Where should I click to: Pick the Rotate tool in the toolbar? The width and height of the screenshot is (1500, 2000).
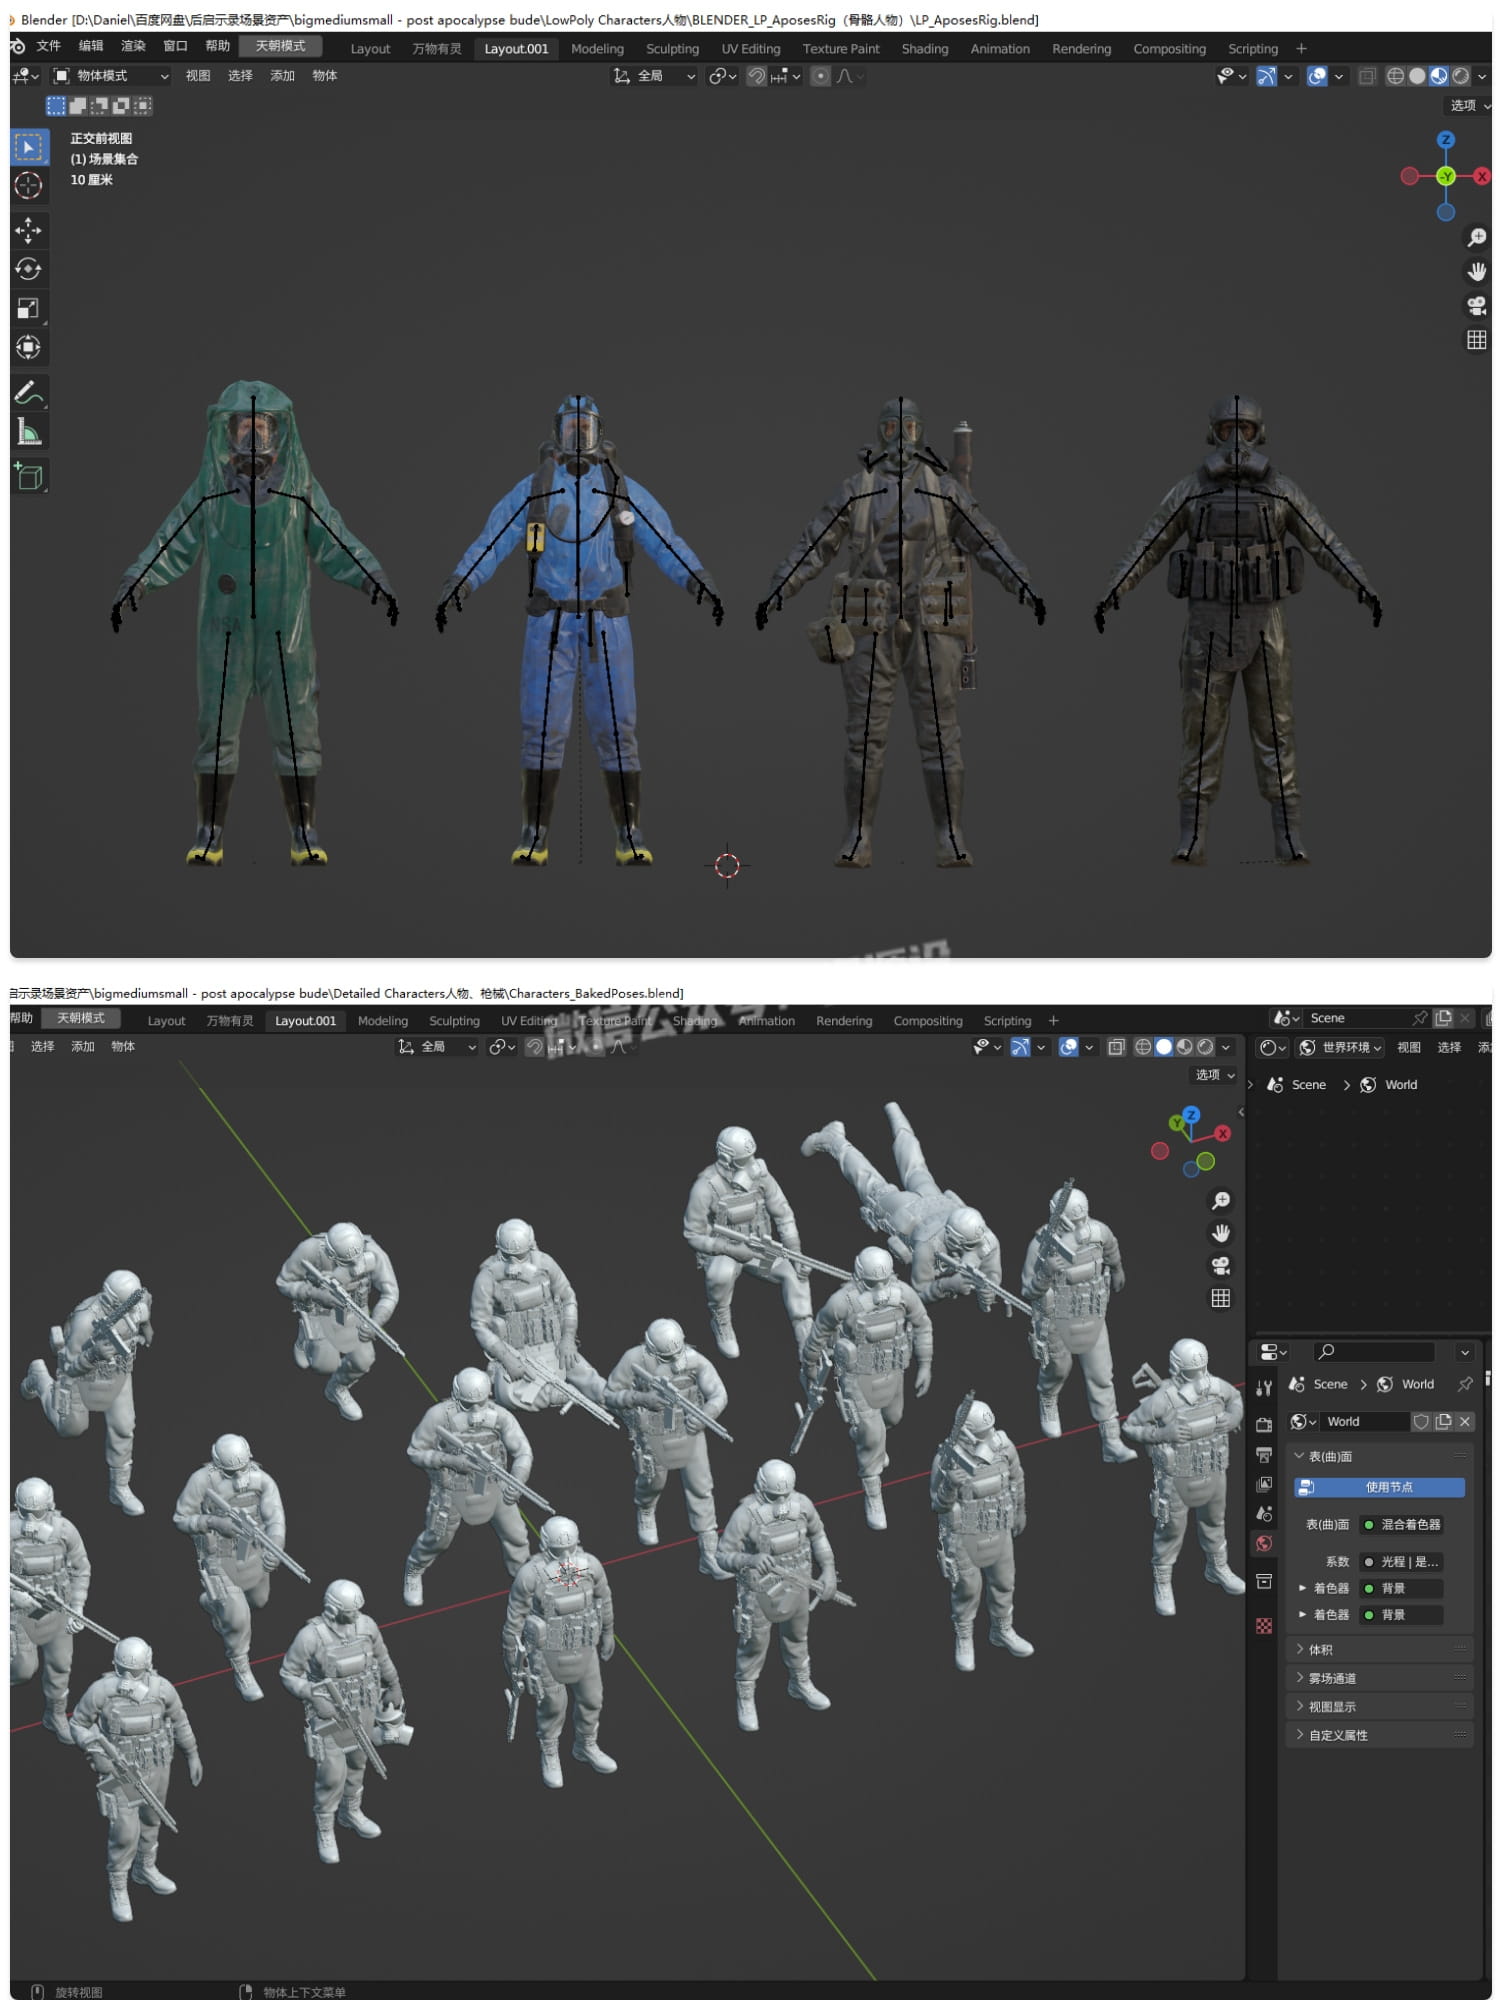28,269
